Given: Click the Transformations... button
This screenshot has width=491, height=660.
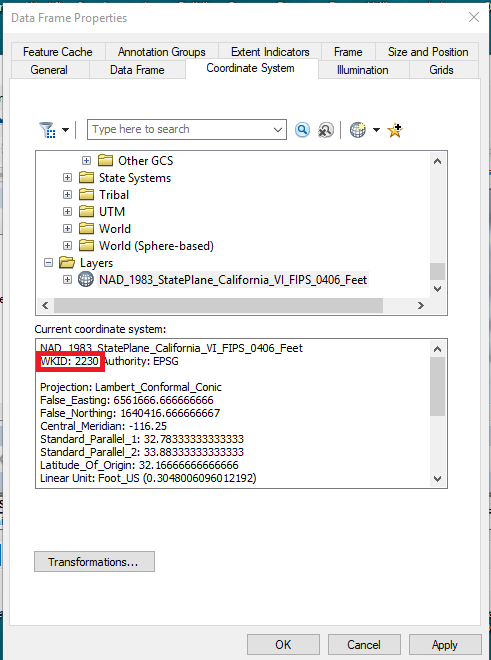Looking at the screenshot, I should pyautogui.click(x=94, y=562).
